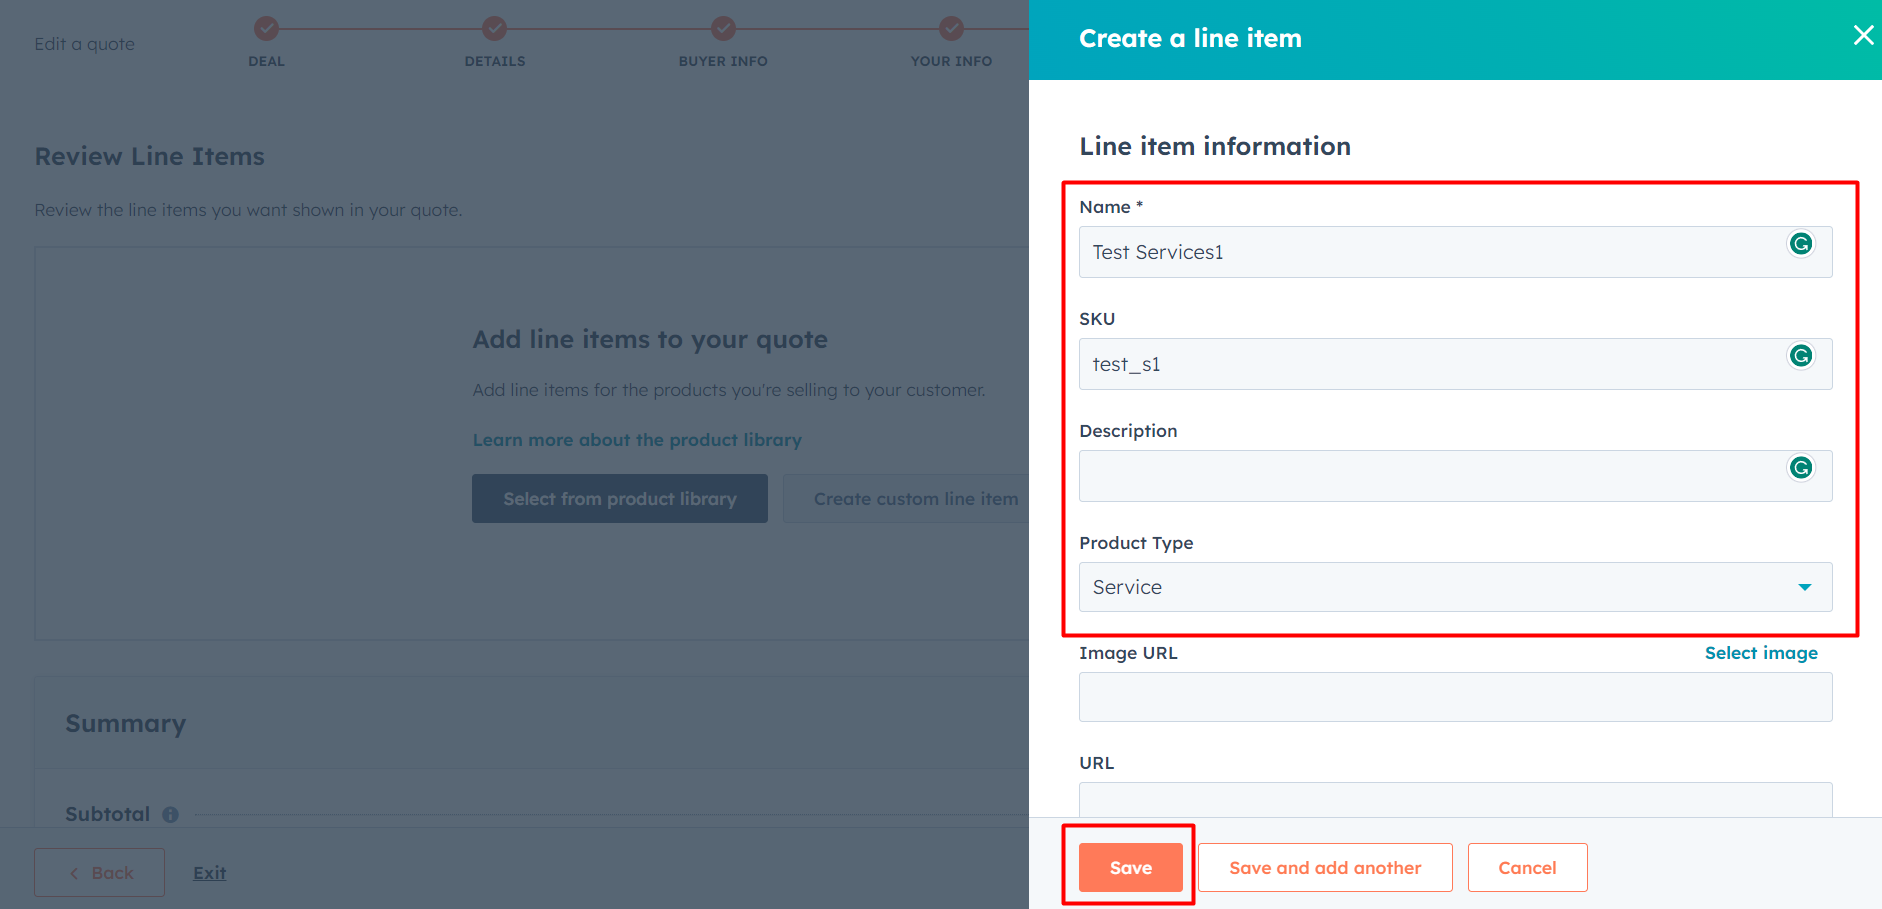1882x909 pixels.
Task: Click the DEAL step checkmark icon
Action: pos(266,28)
